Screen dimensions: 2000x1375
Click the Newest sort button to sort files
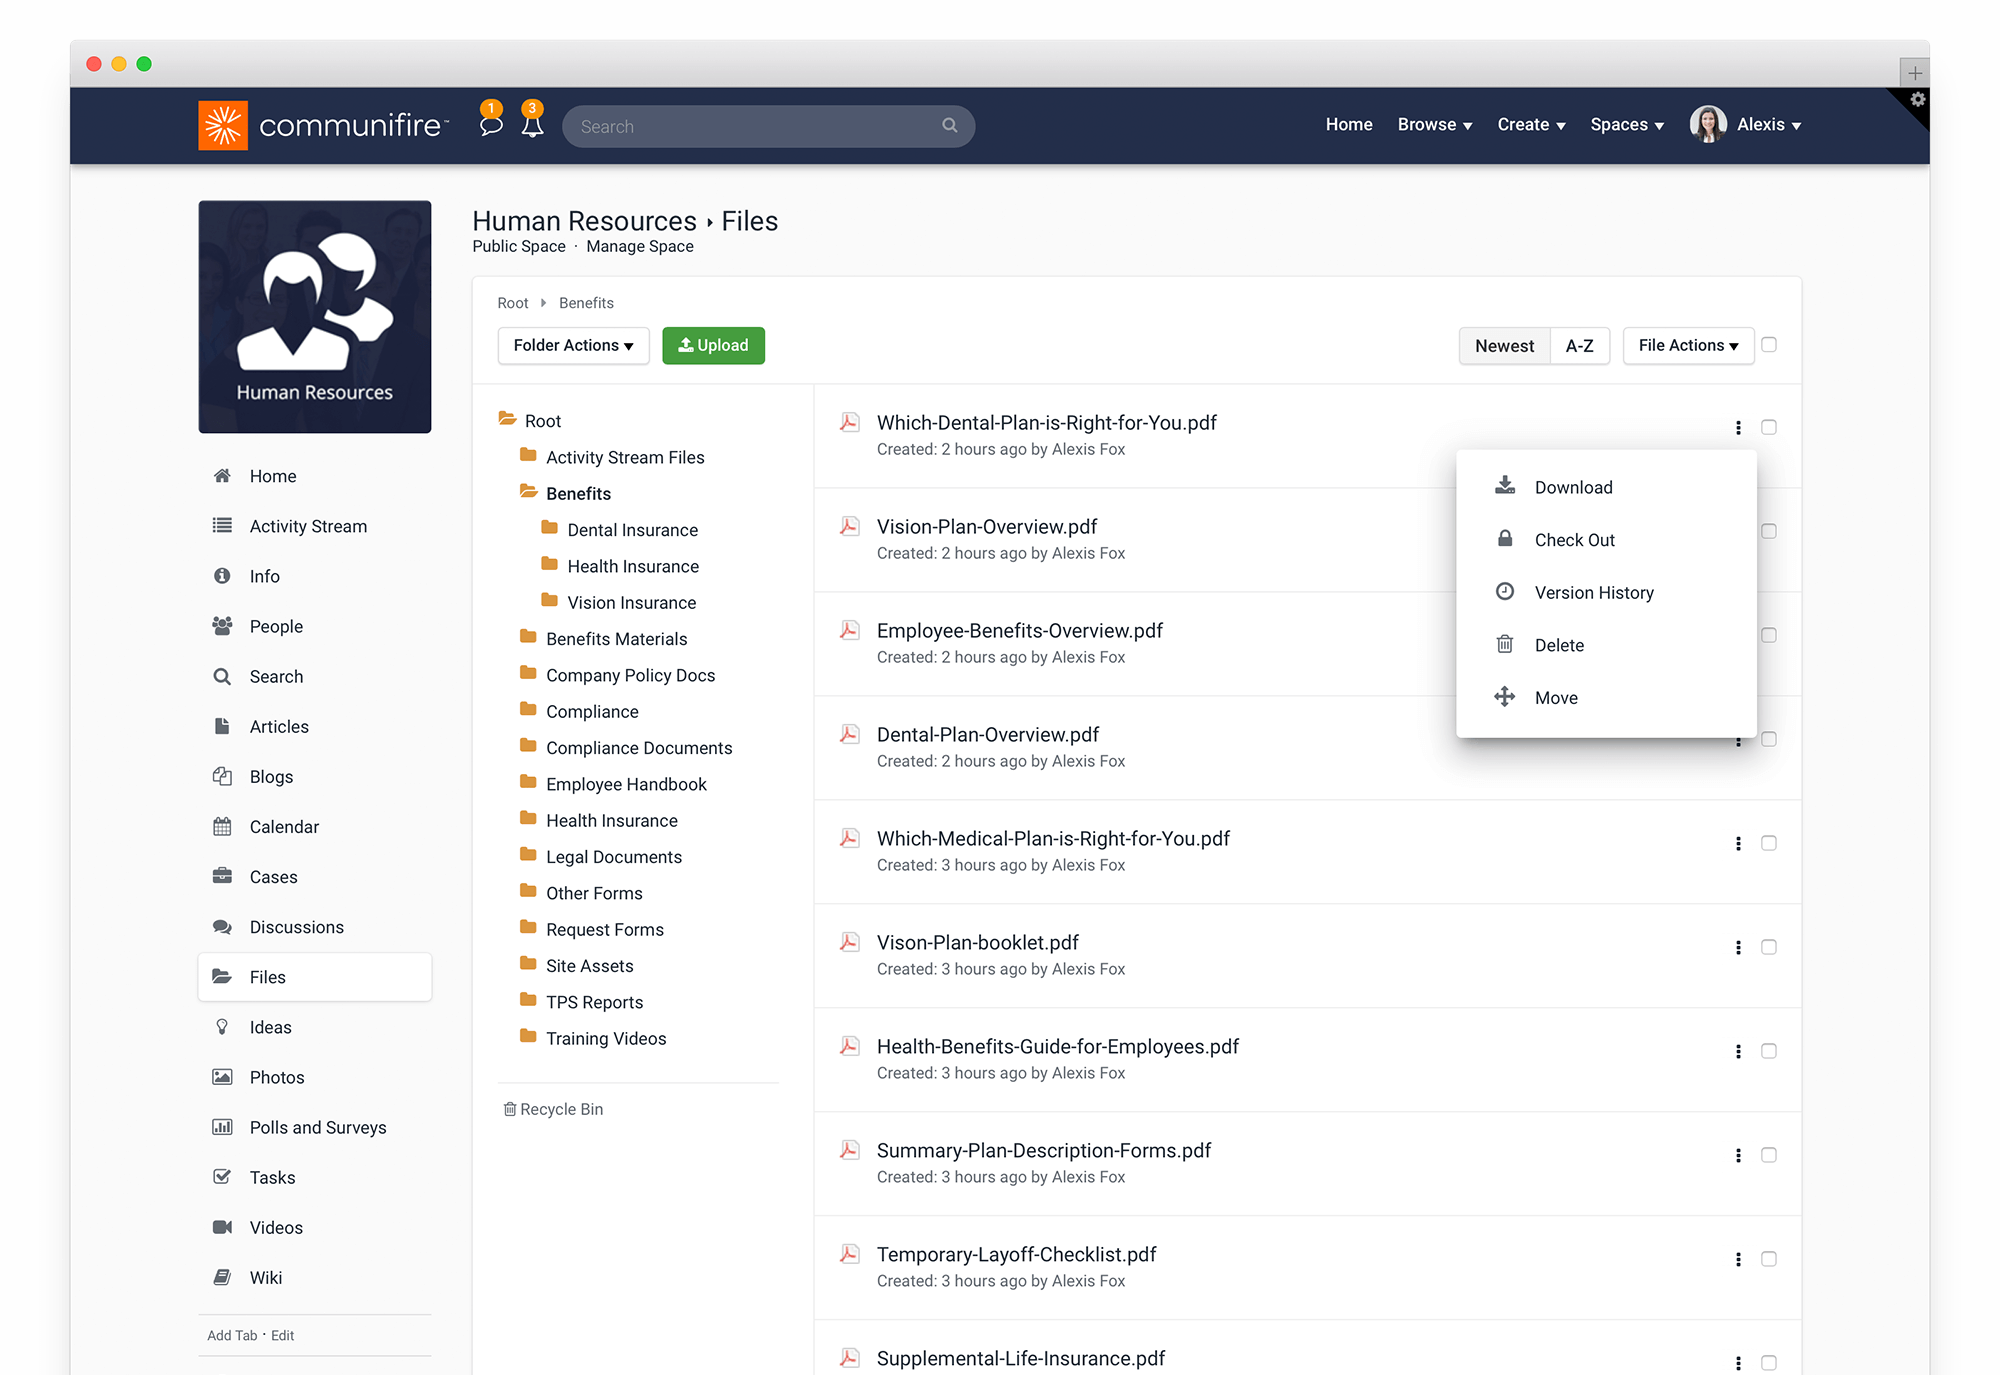click(x=1503, y=345)
